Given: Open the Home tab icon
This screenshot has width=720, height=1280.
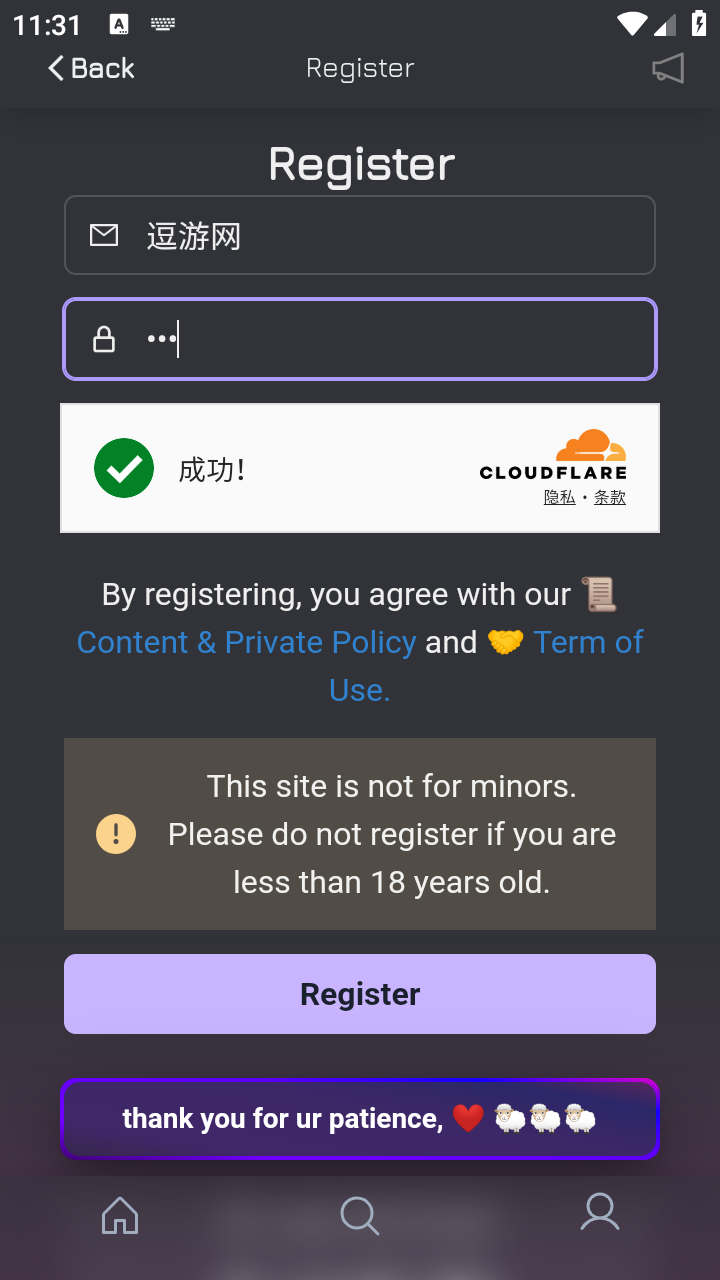Looking at the screenshot, I should click(120, 1215).
